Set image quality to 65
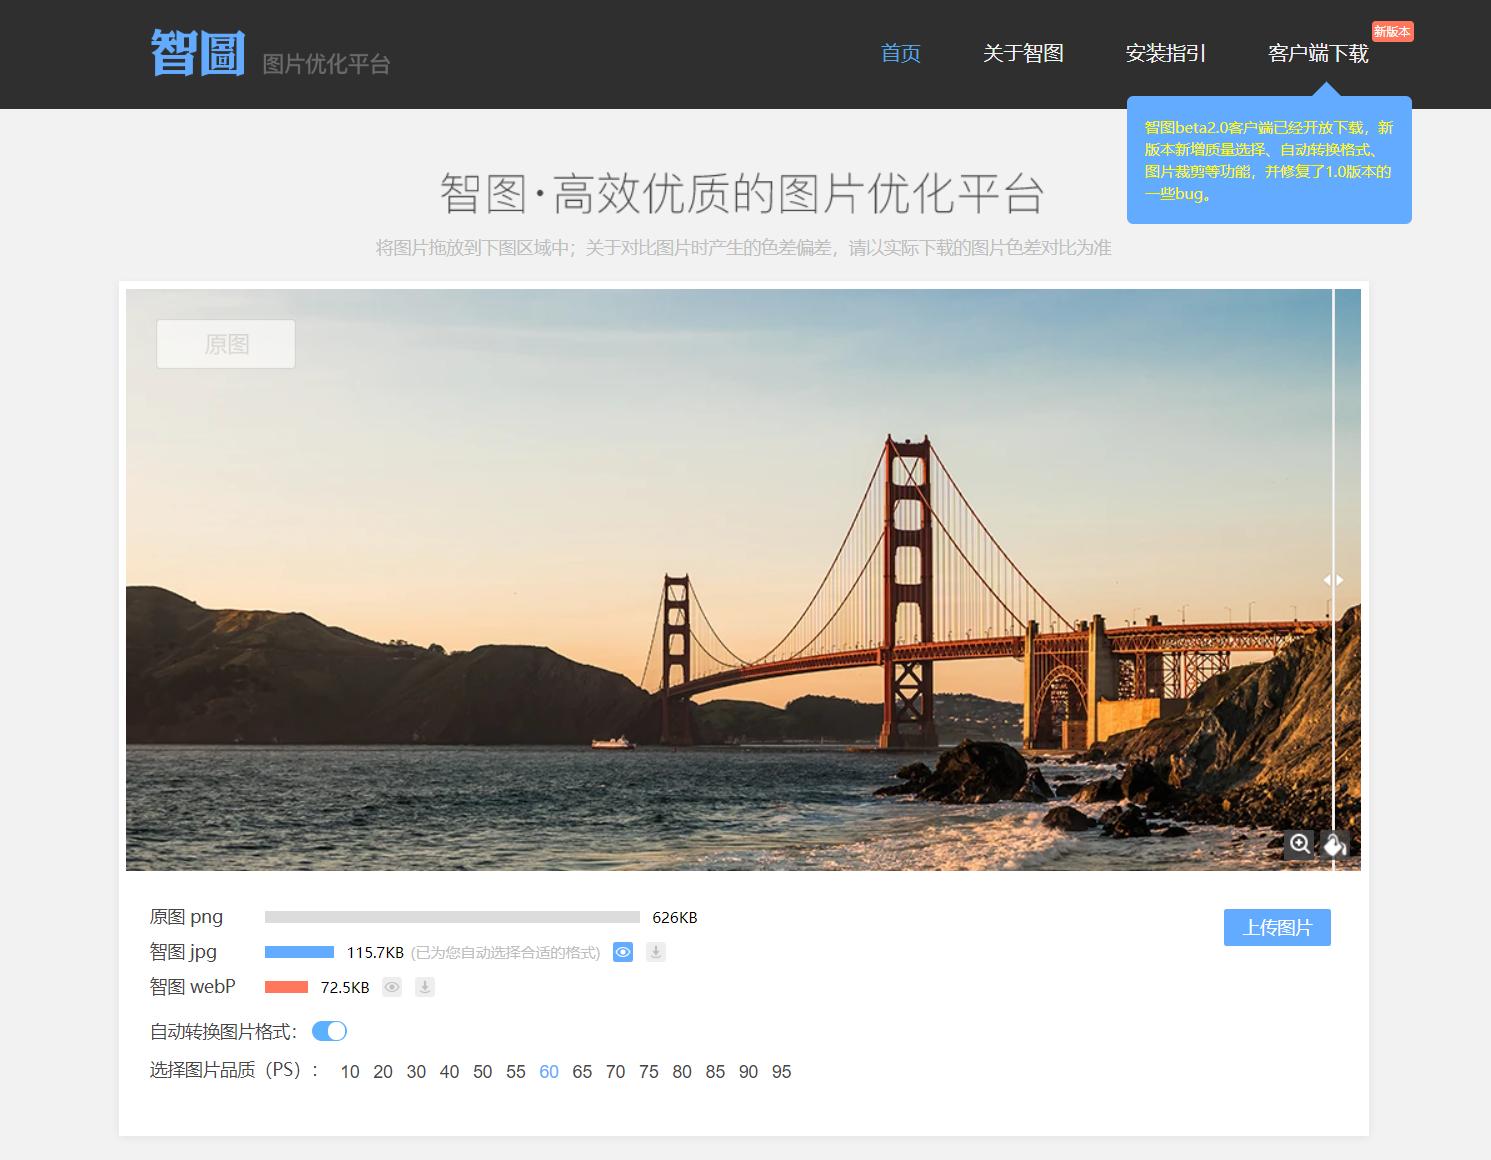 point(582,1072)
